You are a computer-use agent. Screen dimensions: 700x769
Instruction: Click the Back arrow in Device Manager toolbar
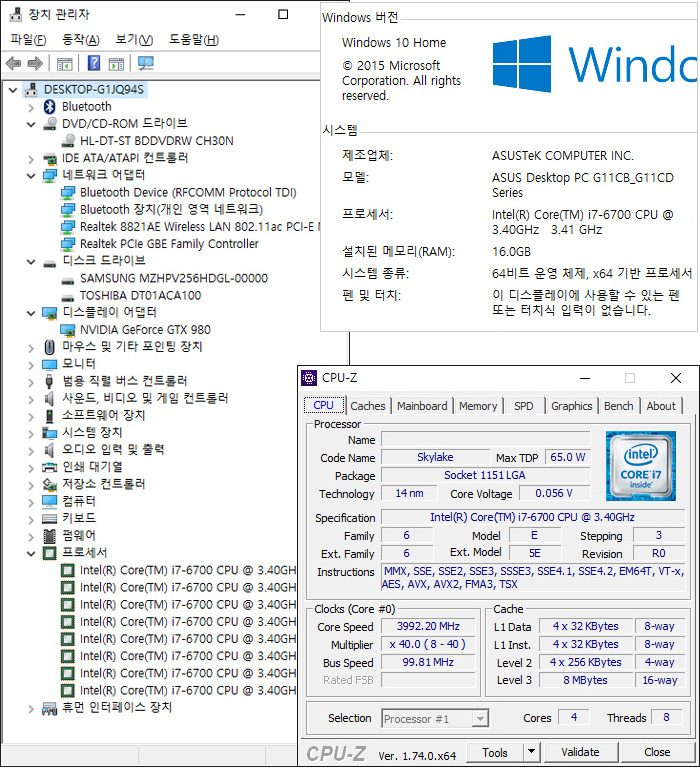[x=13, y=63]
